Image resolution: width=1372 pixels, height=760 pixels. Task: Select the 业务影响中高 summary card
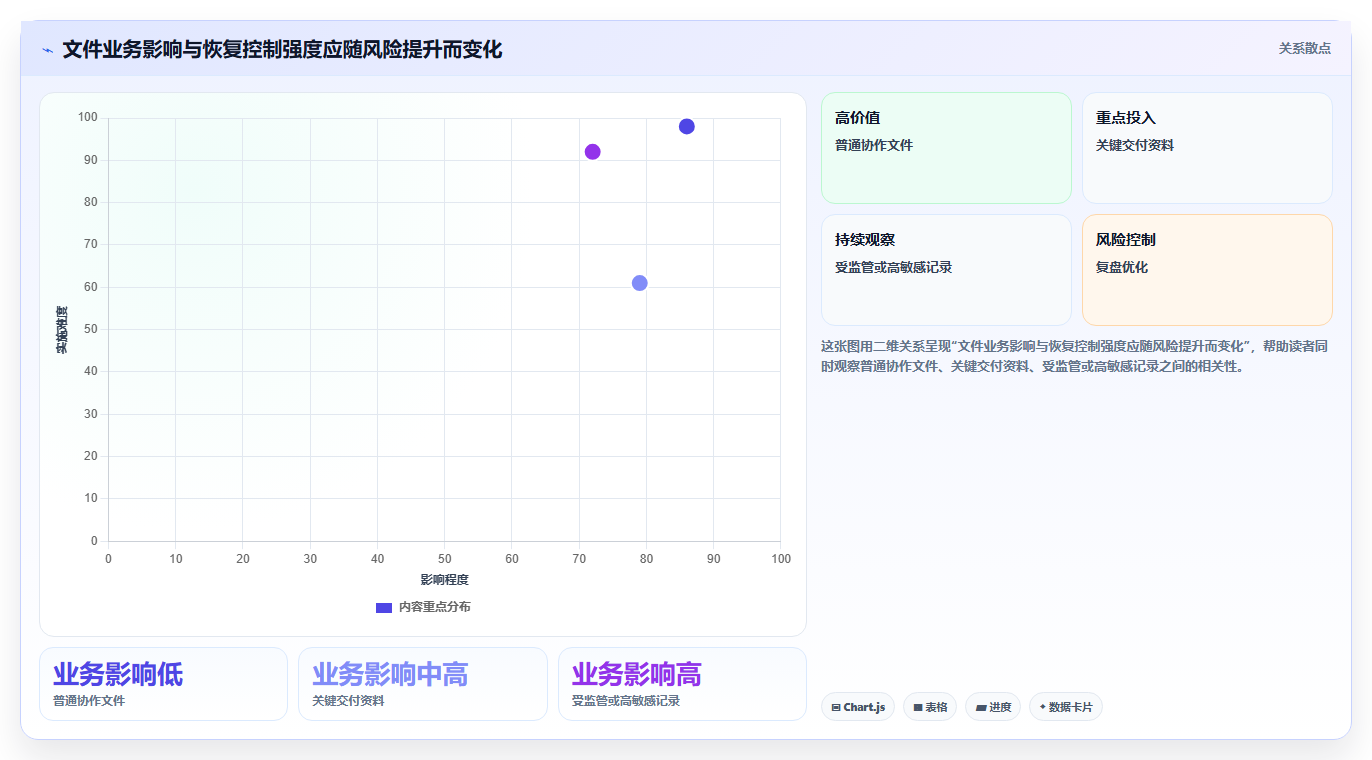tap(423, 684)
